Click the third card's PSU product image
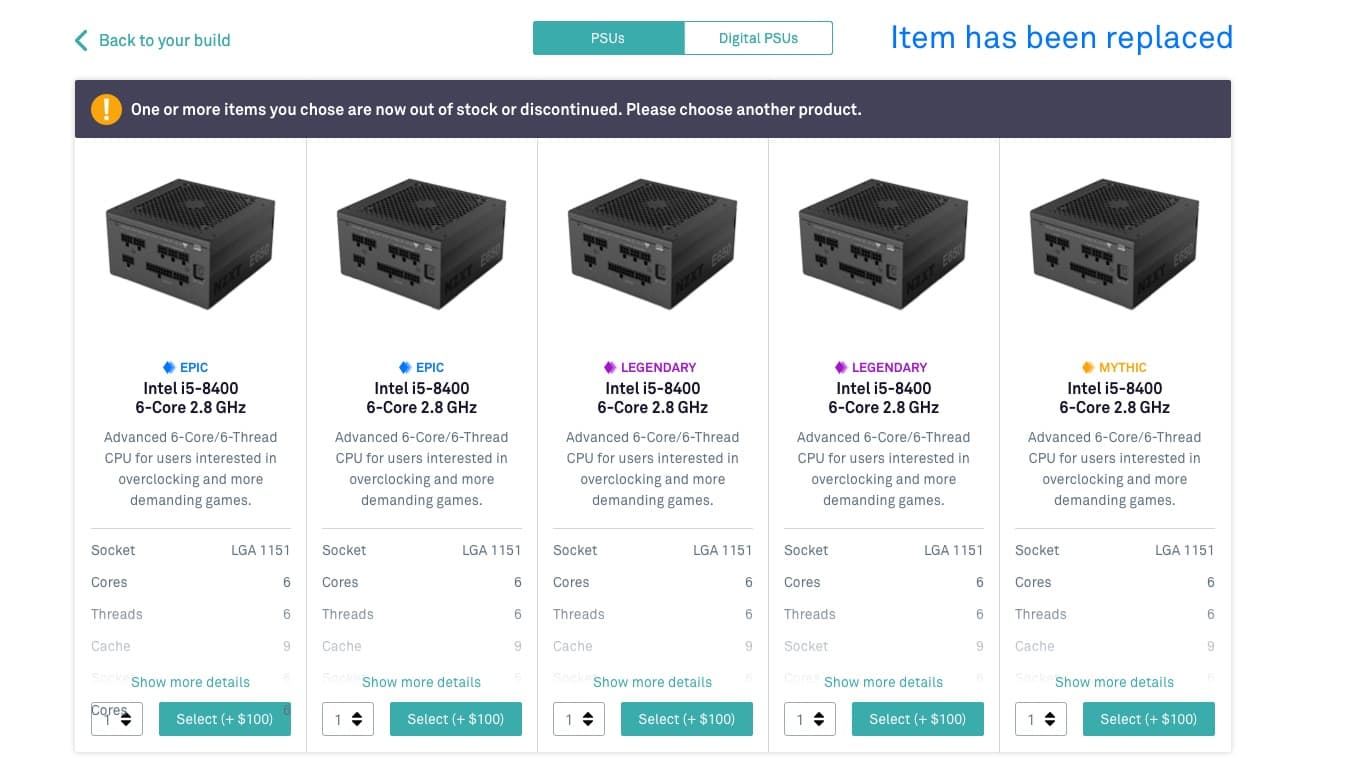This screenshot has height=768, width=1366. [652, 244]
